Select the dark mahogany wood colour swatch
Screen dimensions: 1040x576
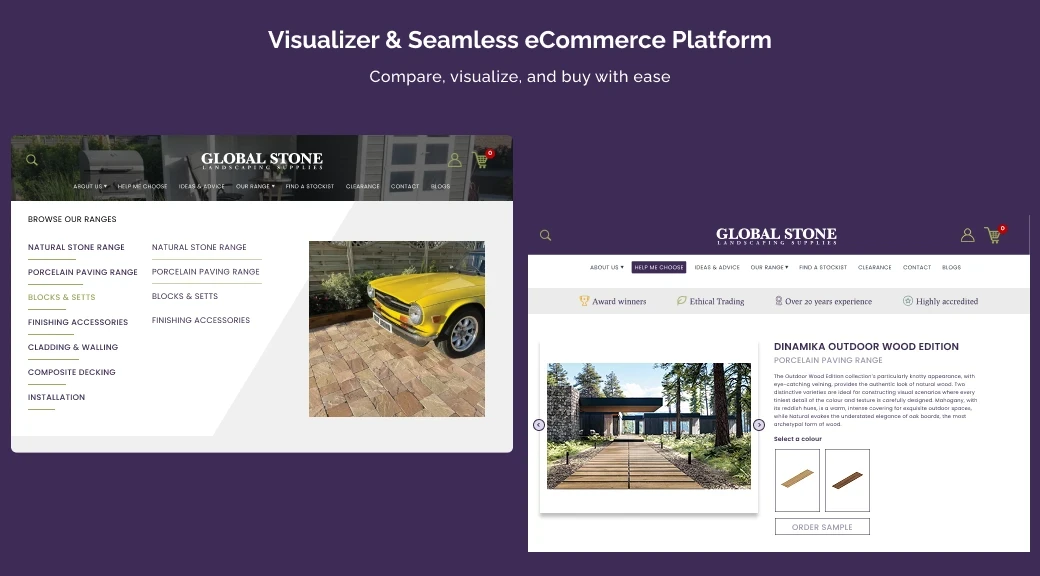click(x=847, y=480)
